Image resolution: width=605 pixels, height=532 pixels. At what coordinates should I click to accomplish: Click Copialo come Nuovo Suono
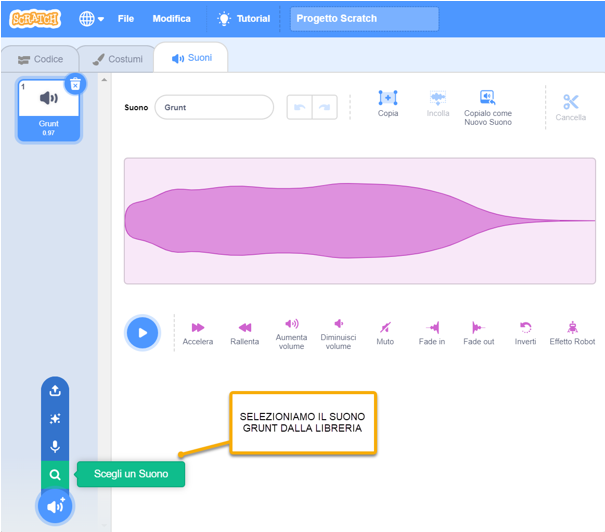pyautogui.click(x=488, y=108)
